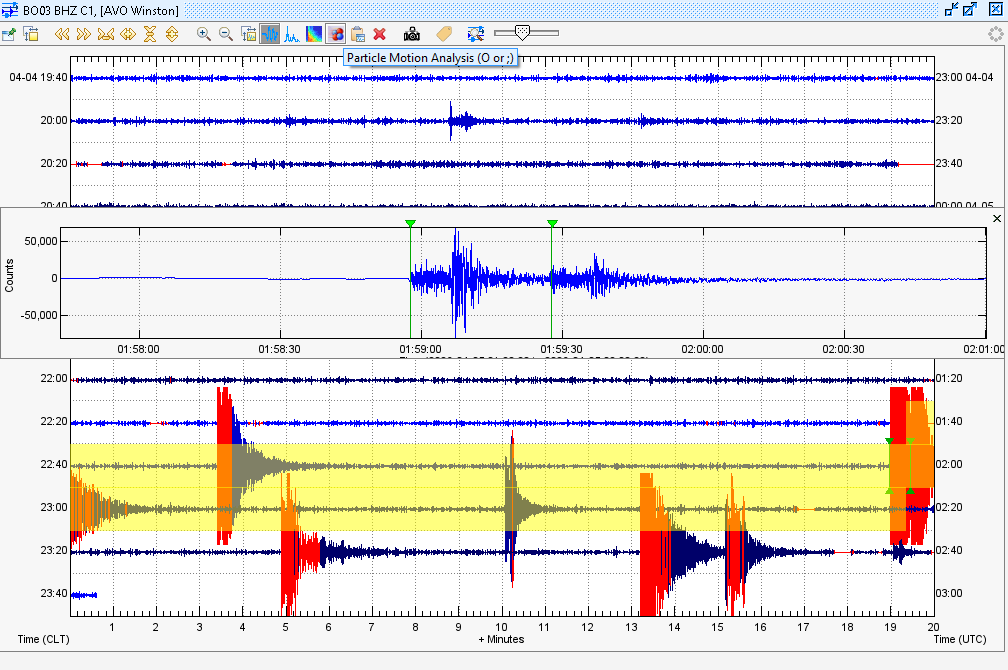This screenshot has height=670, width=1008.
Task: Click the '50,000' counts axis value
Action: (x=41, y=241)
